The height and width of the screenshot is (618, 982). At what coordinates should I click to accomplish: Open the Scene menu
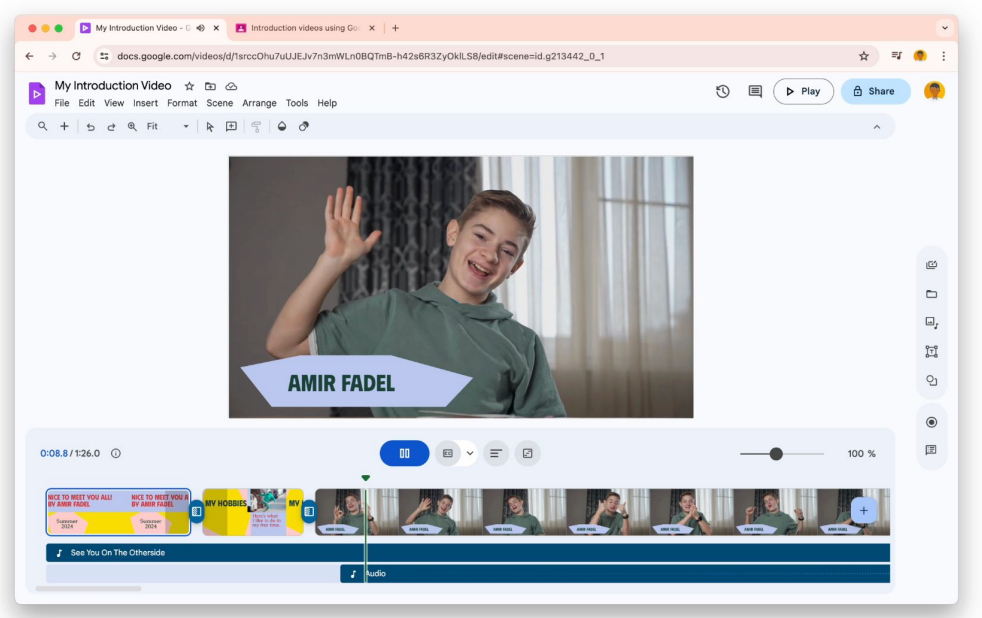pyautogui.click(x=219, y=103)
